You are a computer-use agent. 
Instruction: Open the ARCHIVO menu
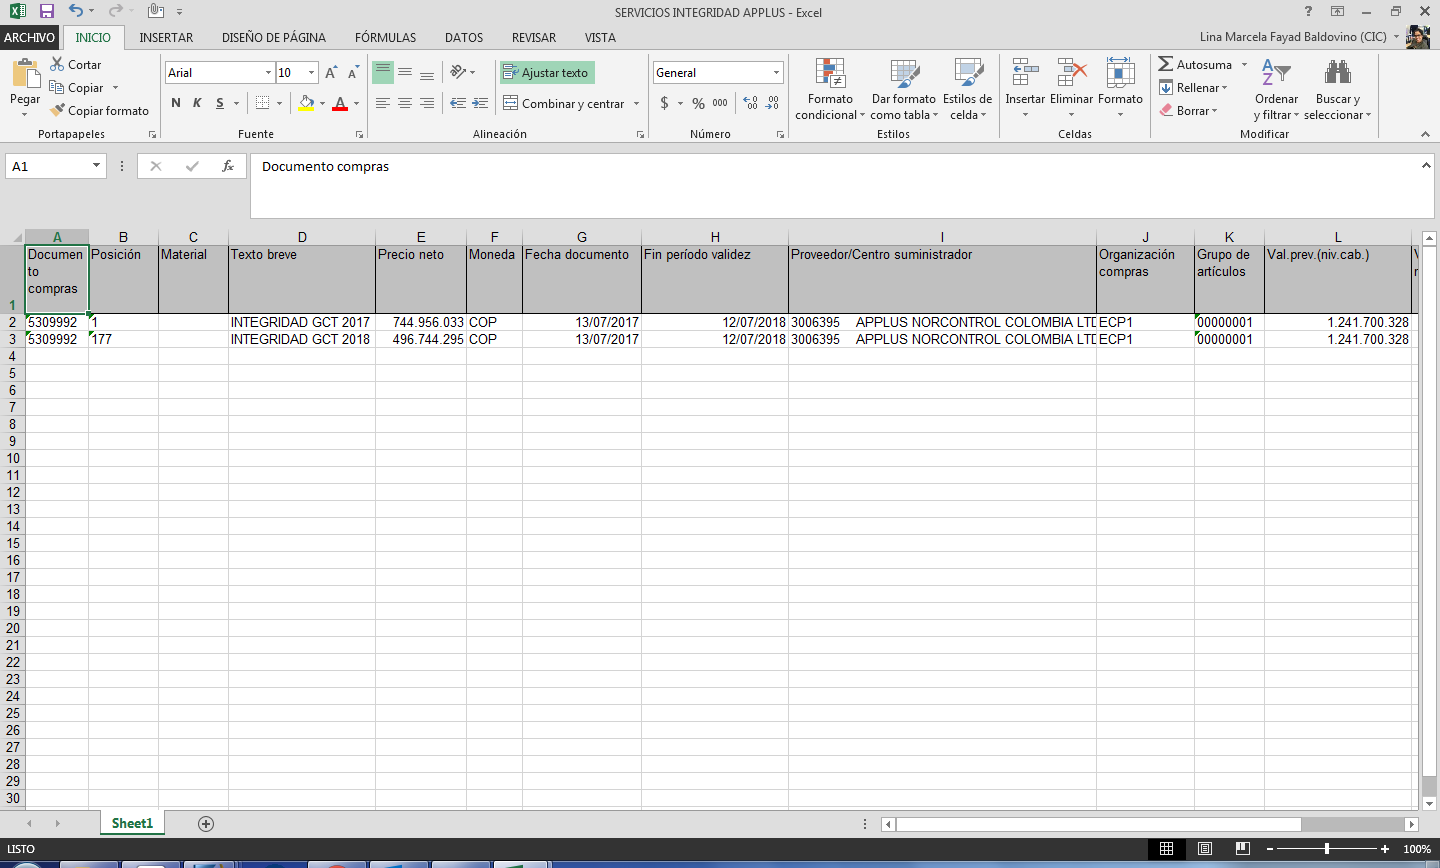point(30,37)
